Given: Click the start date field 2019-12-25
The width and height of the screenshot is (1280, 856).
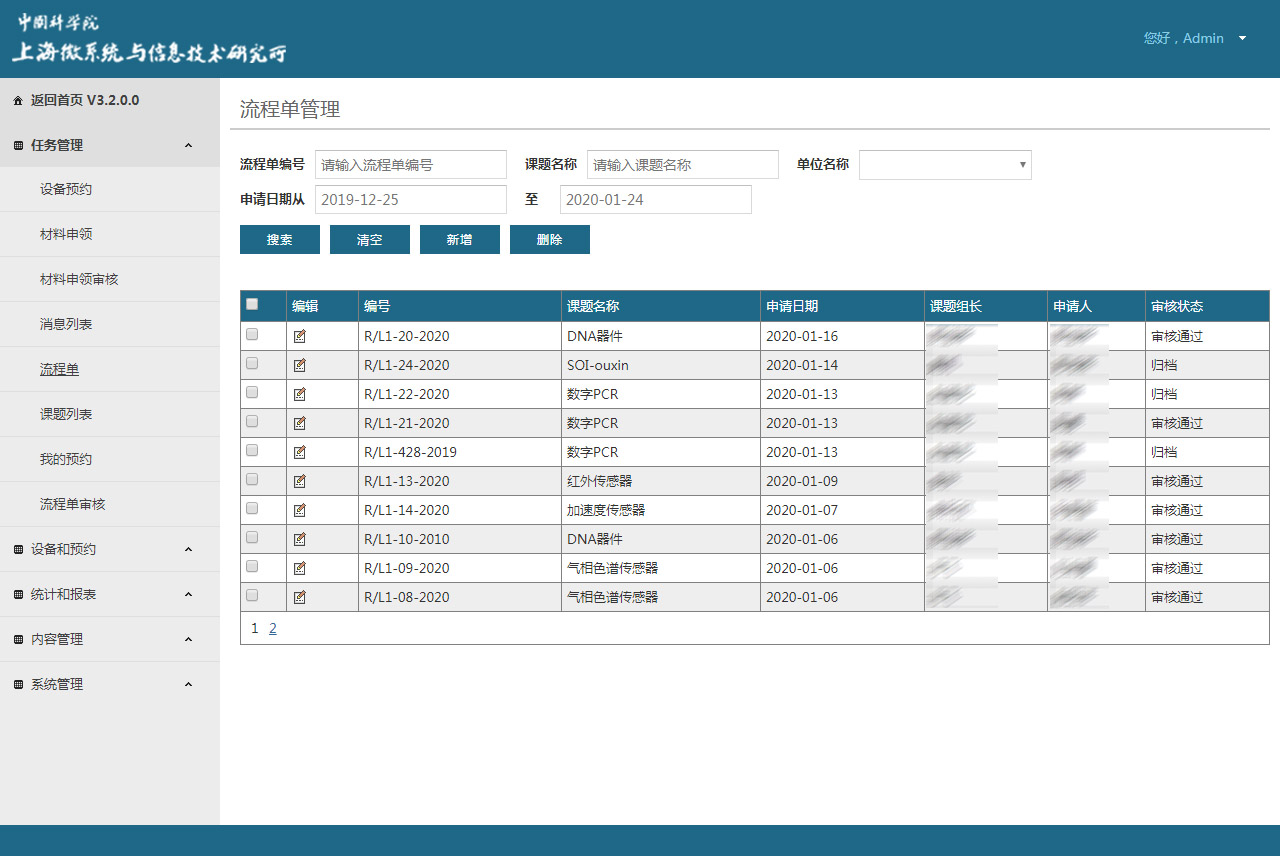Looking at the screenshot, I should point(411,200).
